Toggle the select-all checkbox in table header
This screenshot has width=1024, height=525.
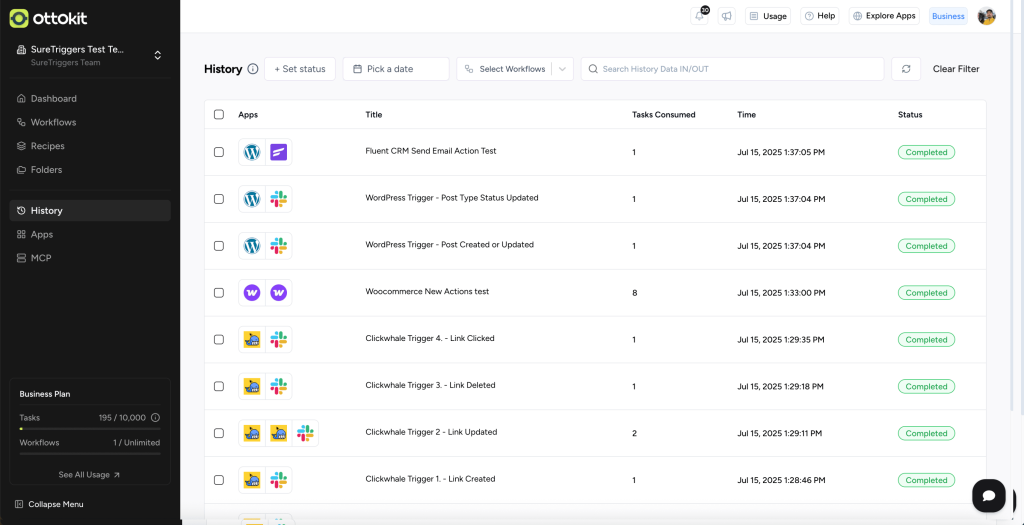click(x=219, y=115)
